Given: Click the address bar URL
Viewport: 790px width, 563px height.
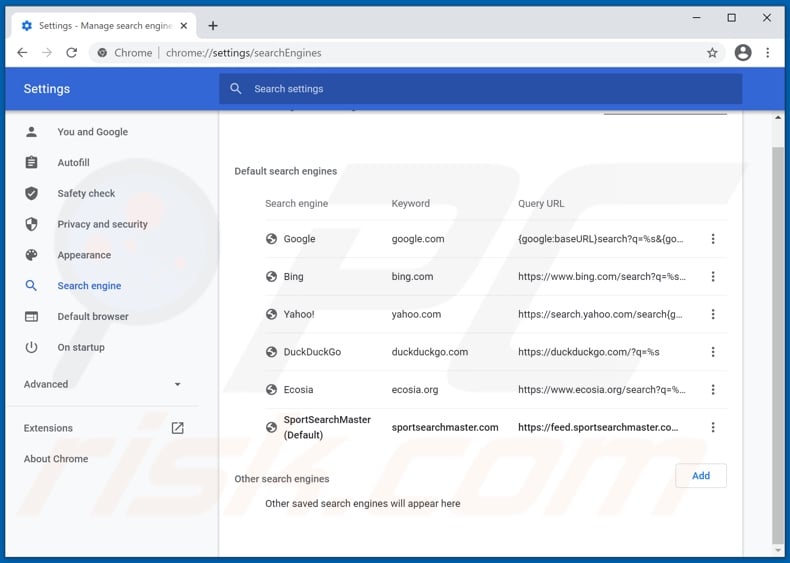Looking at the screenshot, I should (244, 53).
